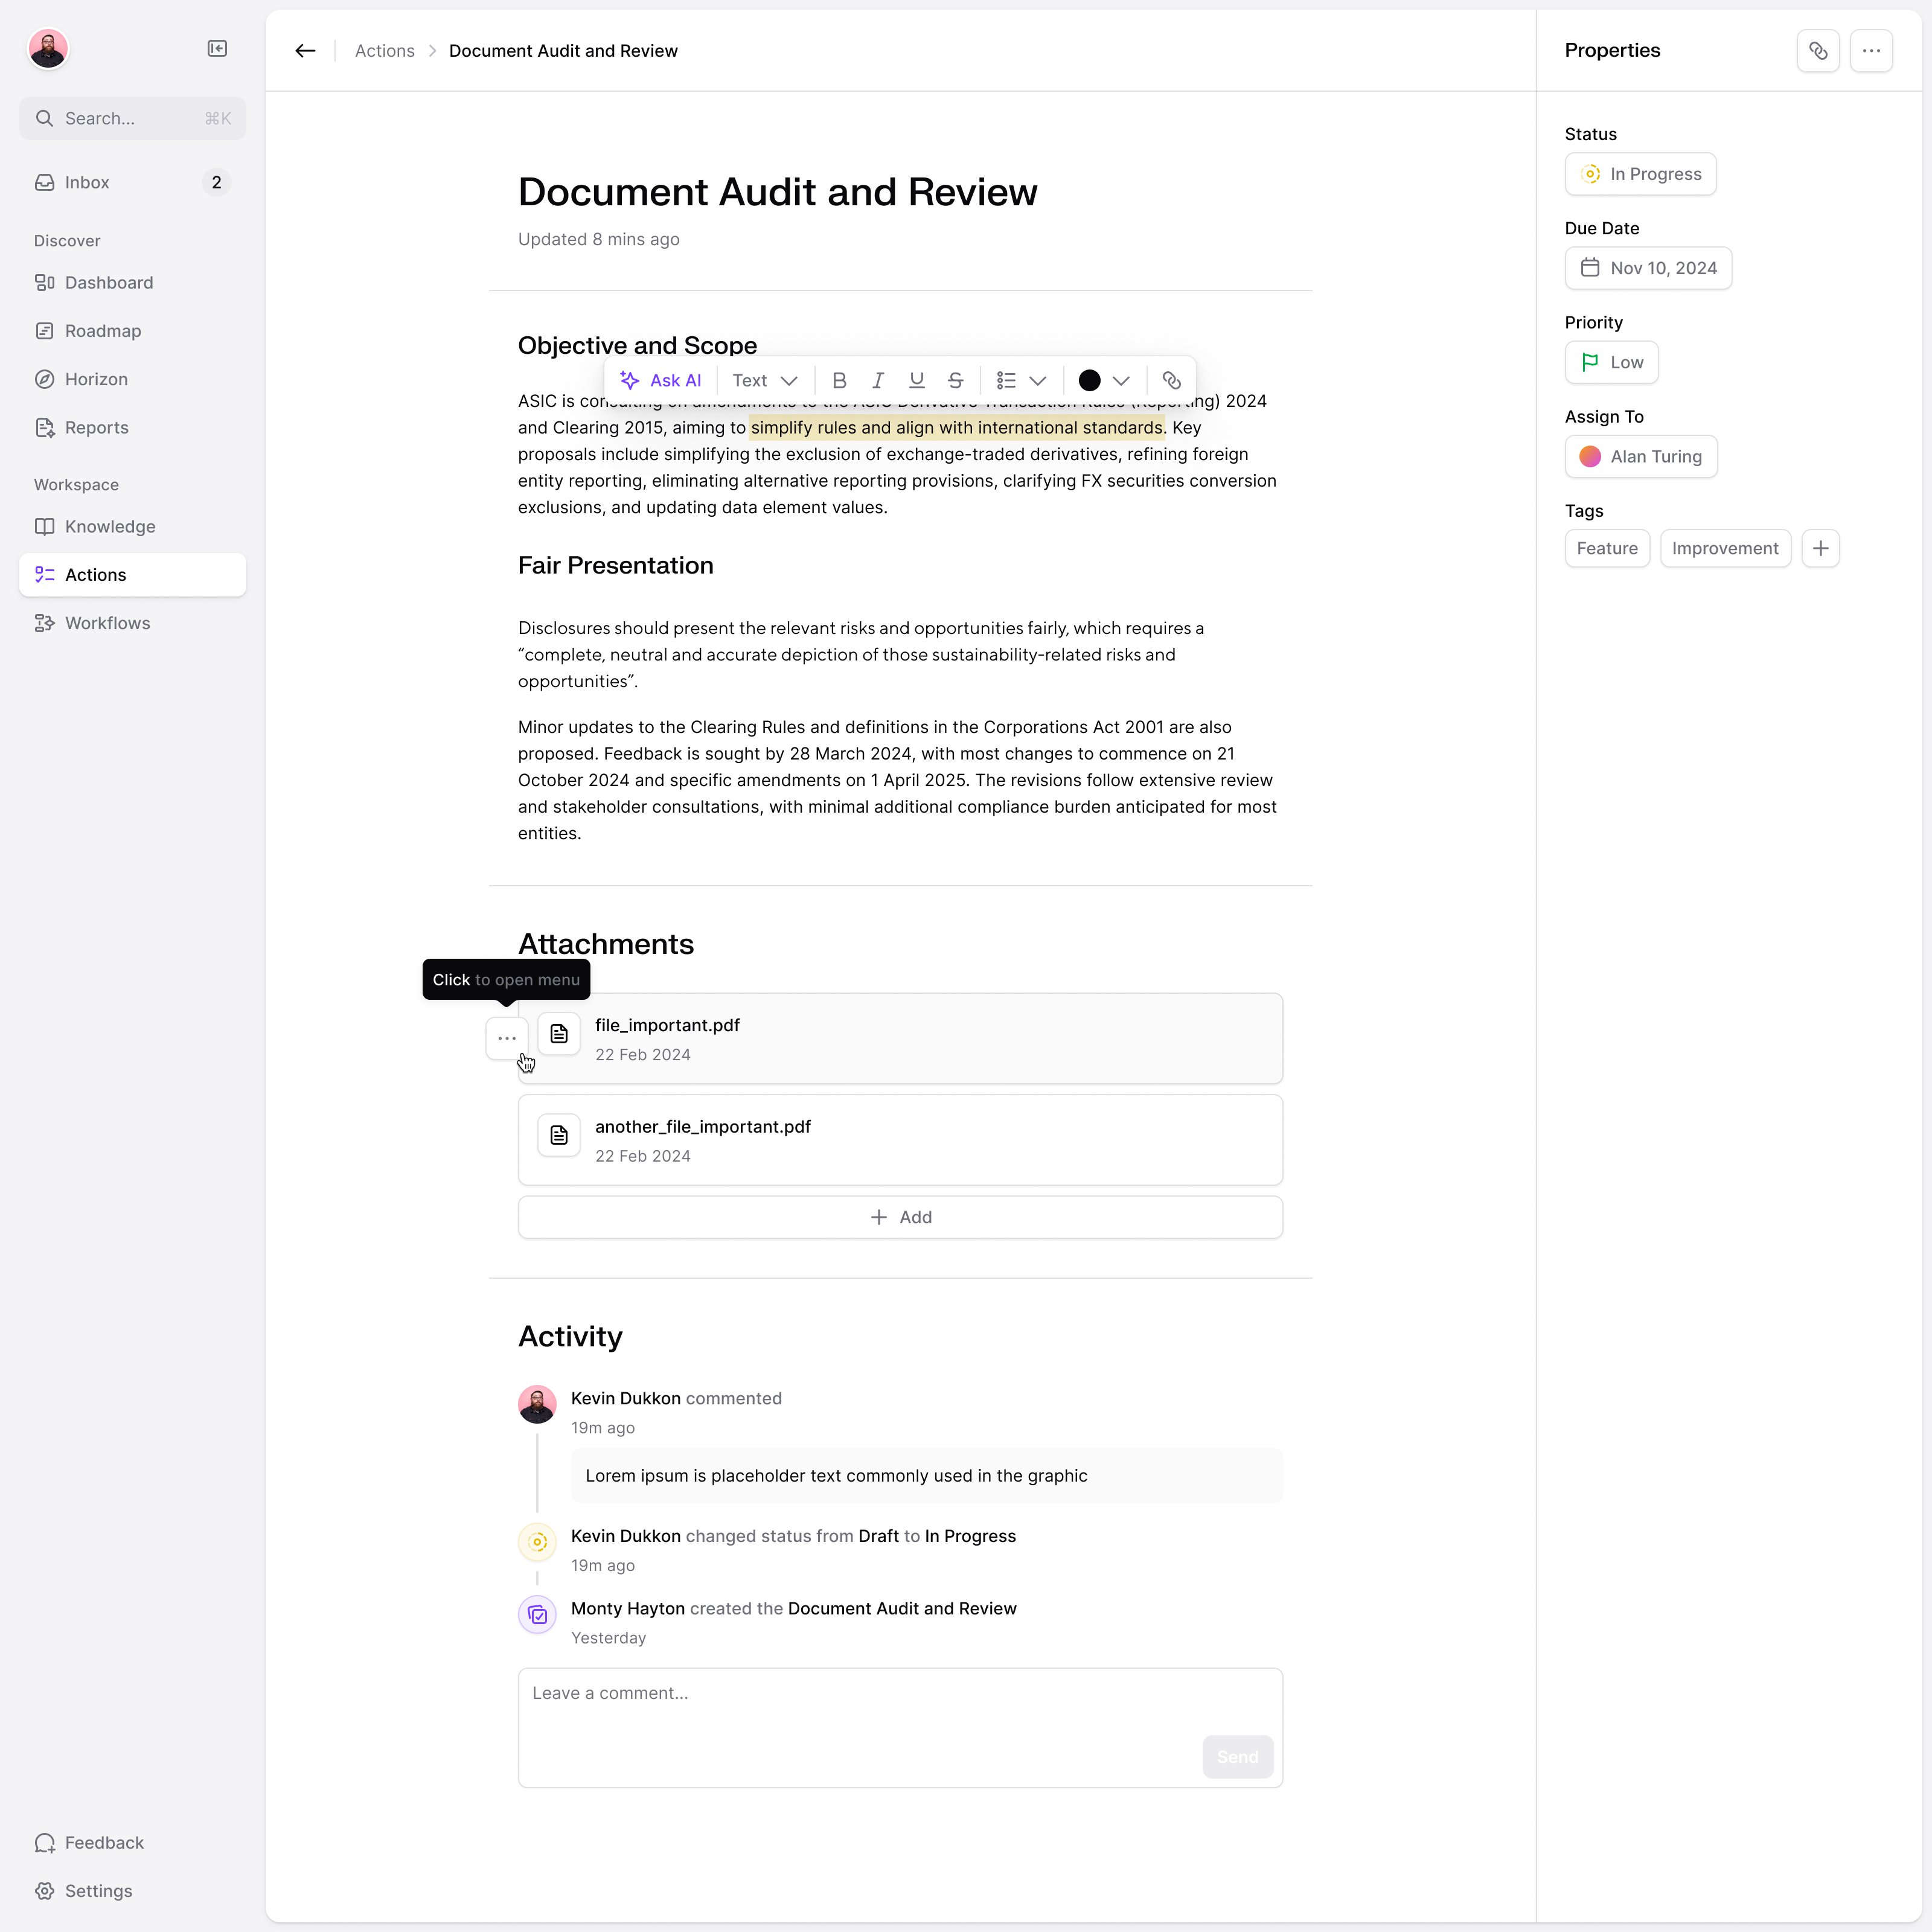The height and width of the screenshot is (1932, 1932).
Task: Click Ask AI sparkle button
Action: [x=661, y=381]
